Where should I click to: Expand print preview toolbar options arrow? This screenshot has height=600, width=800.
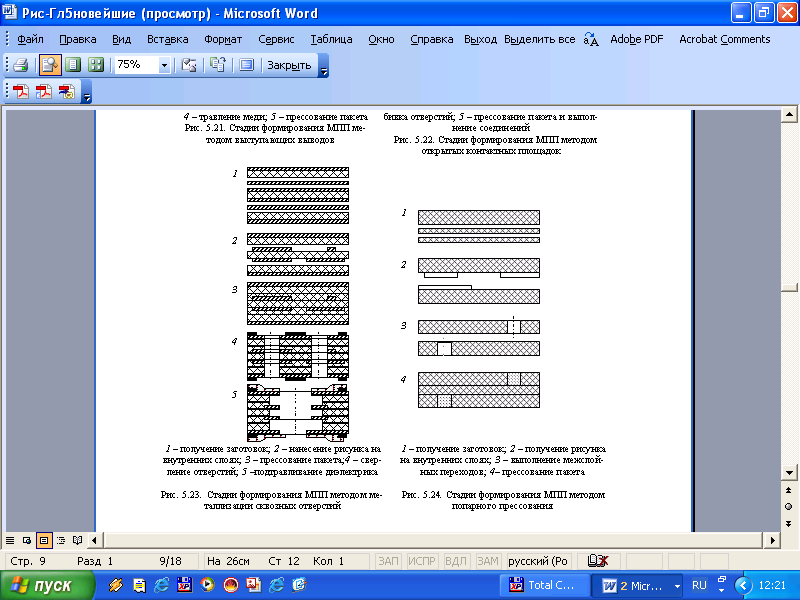(323, 66)
